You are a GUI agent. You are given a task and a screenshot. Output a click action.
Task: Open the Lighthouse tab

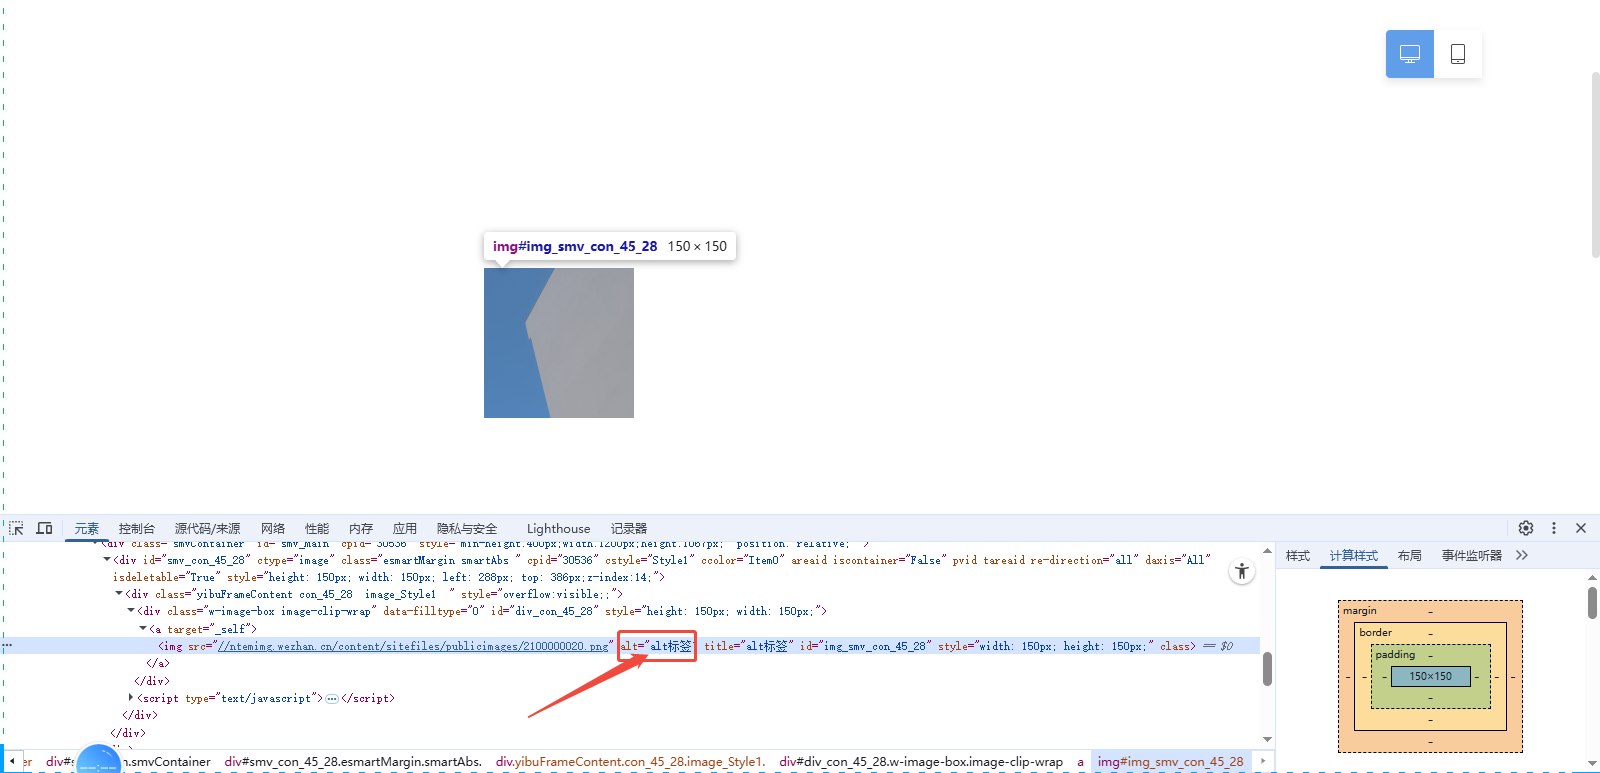pos(558,529)
